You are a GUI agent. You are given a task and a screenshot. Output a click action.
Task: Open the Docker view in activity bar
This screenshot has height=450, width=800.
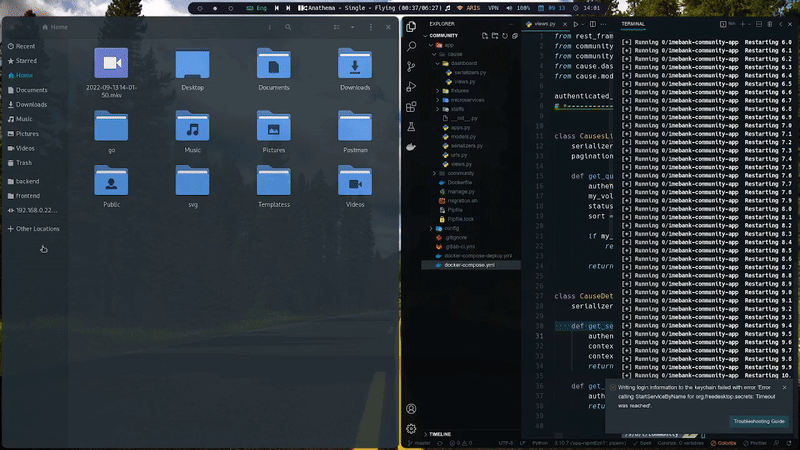click(x=411, y=147)
